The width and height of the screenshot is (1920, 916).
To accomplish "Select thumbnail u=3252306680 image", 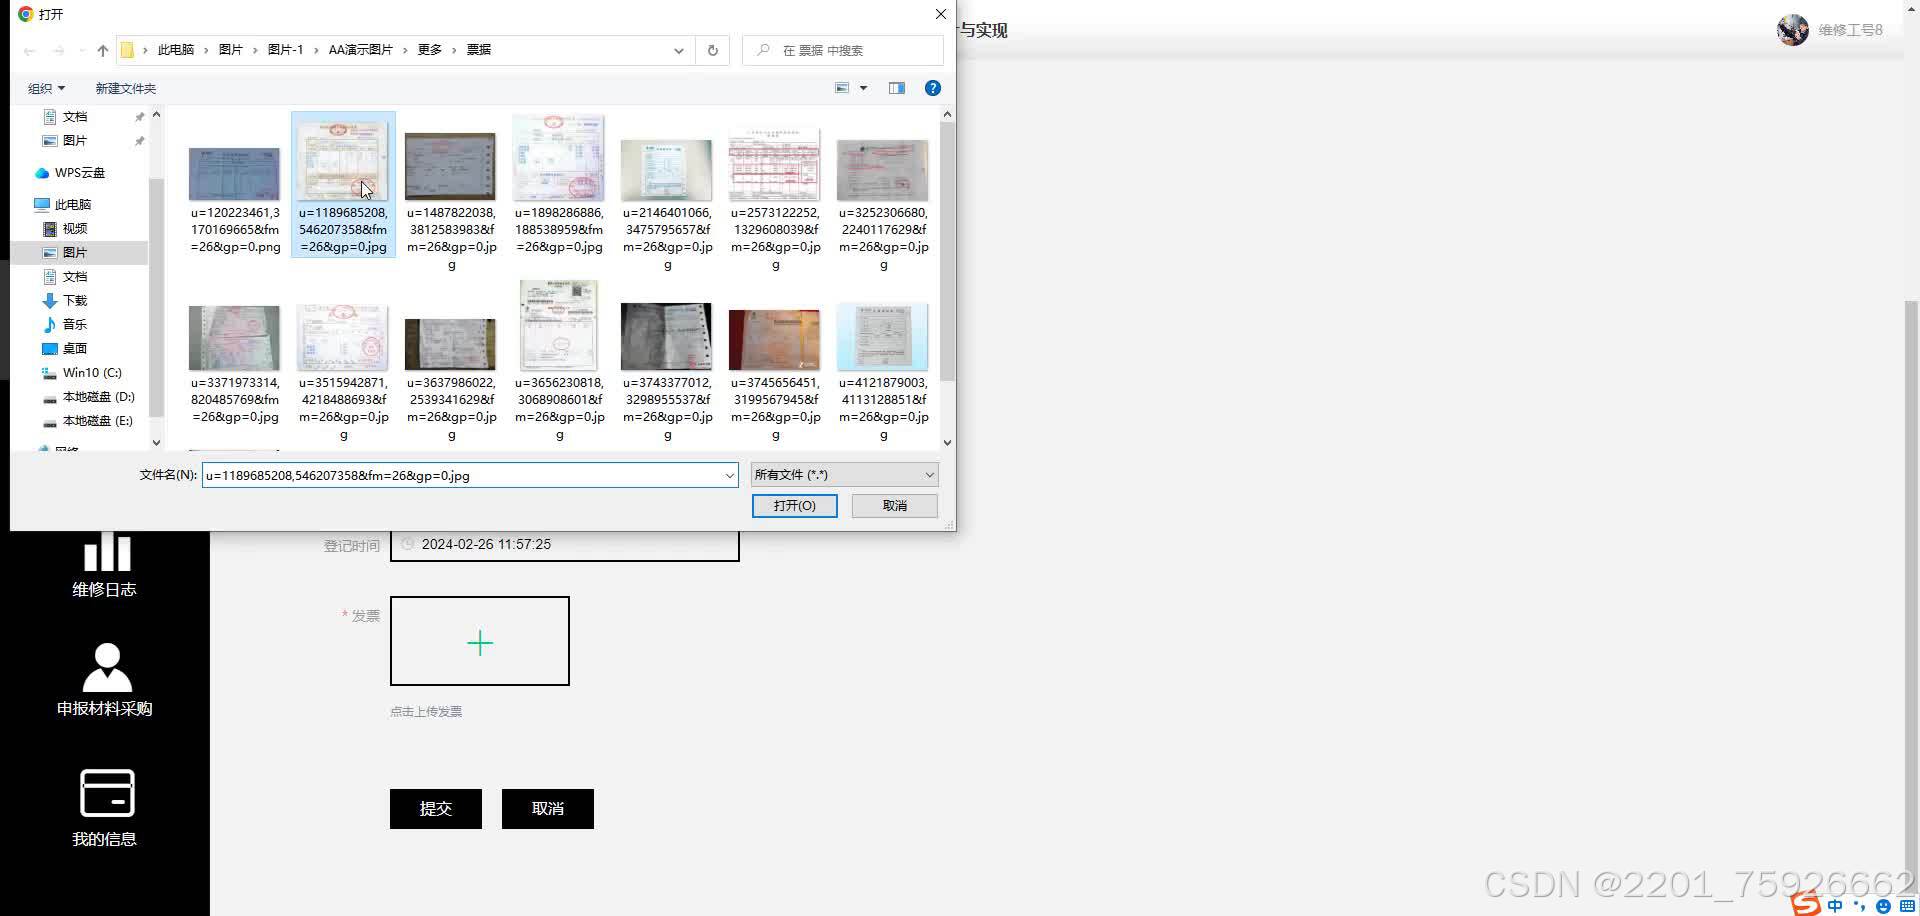I will click(883, 170).
